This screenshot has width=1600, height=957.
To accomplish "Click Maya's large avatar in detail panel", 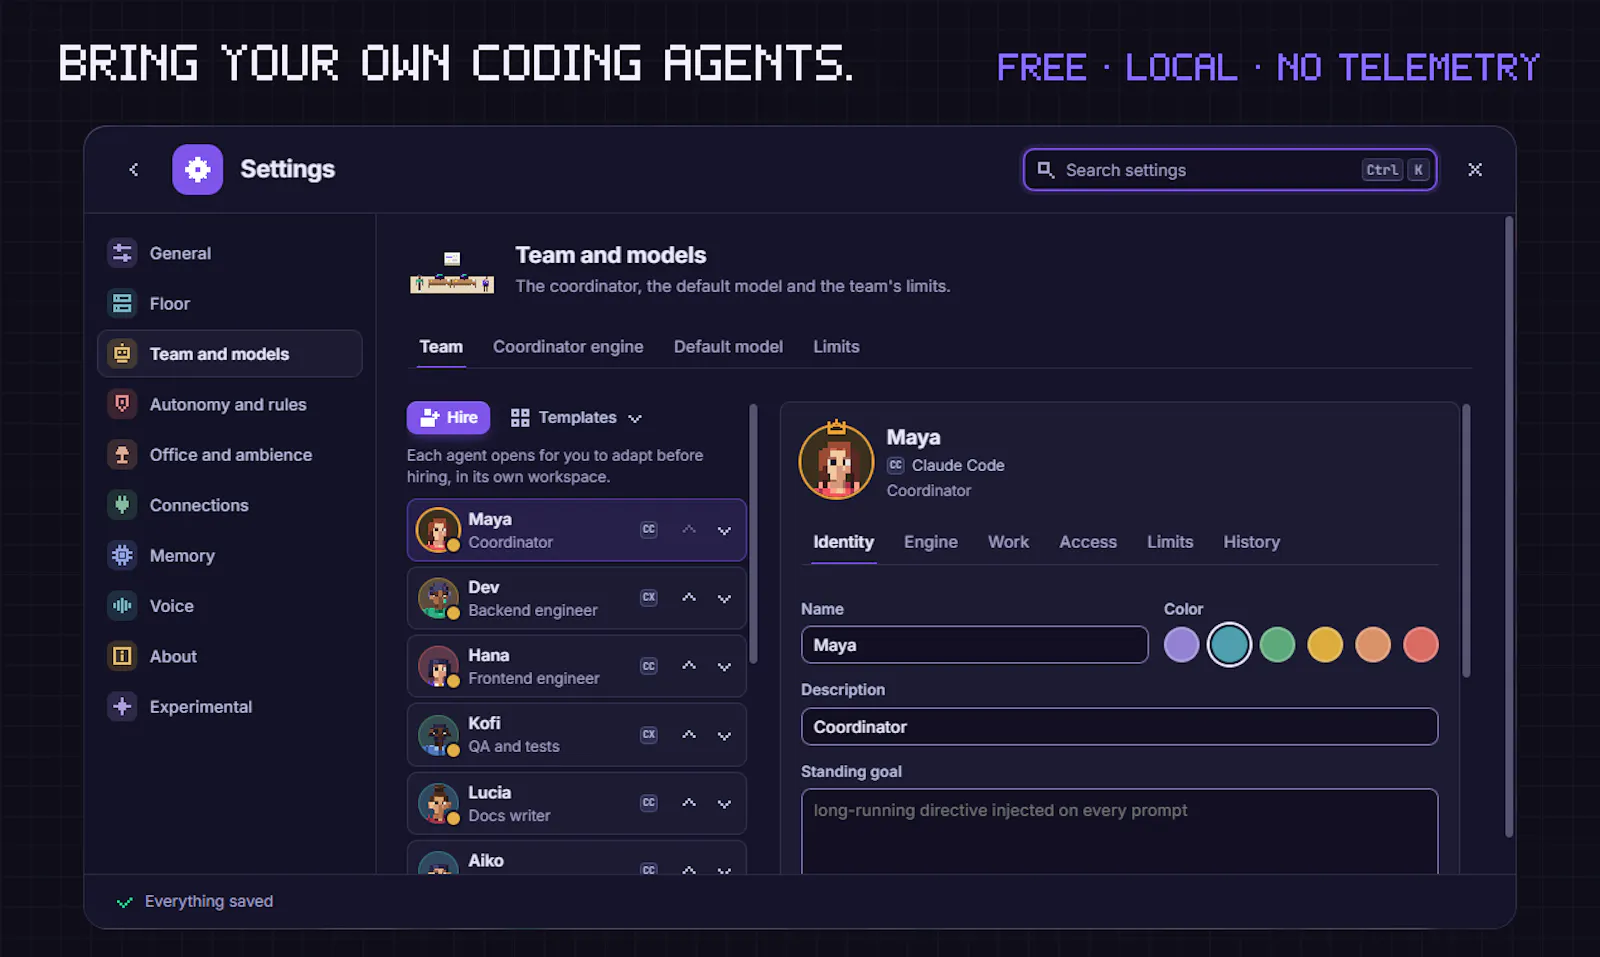I will [x=836, y=461].
